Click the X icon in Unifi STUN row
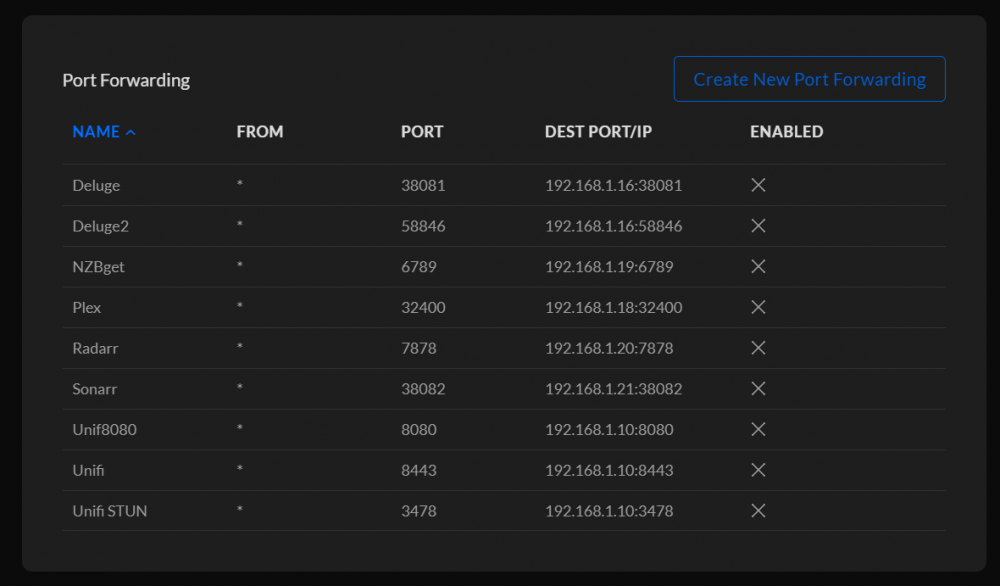This screenshot has height=586, width=1000. pos(758,511)
